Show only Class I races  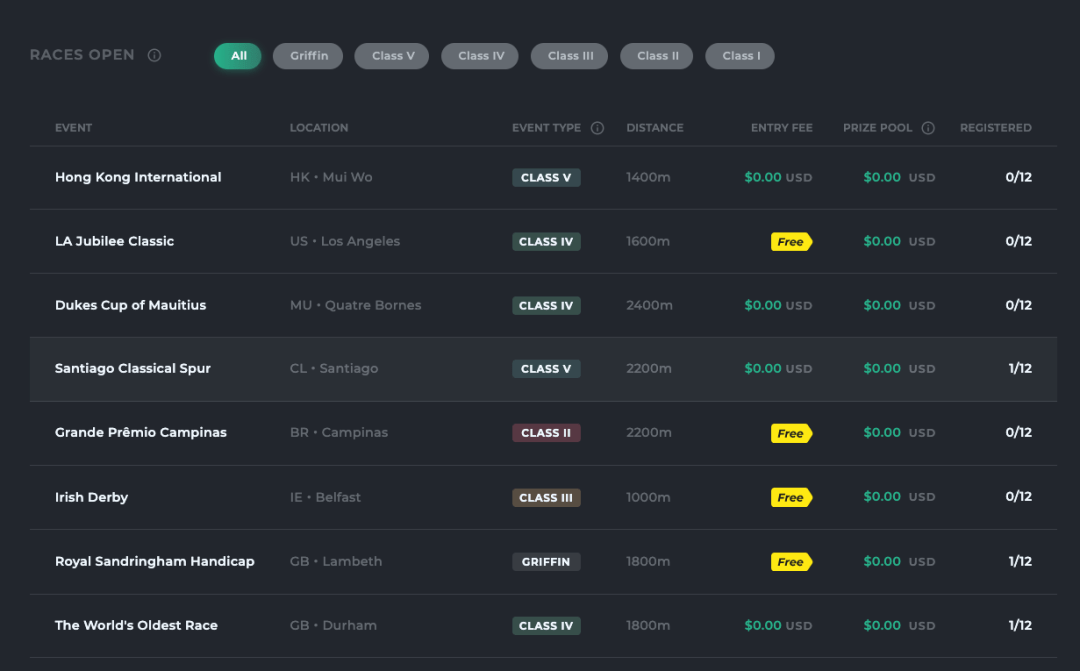coord(740,56)
